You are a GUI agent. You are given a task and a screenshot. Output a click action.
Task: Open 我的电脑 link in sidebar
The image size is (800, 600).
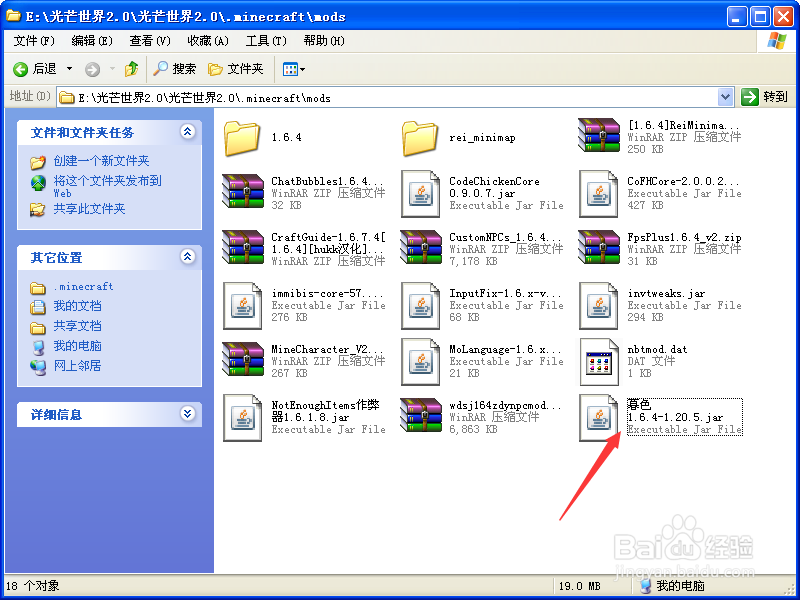point(78,346)
